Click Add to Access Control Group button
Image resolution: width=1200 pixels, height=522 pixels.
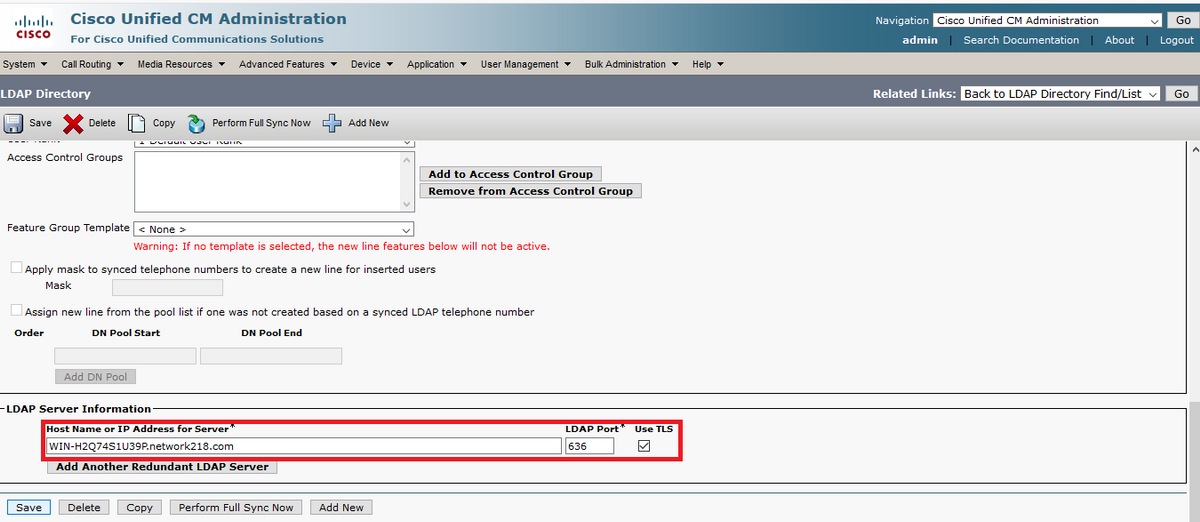coord(511,174)
